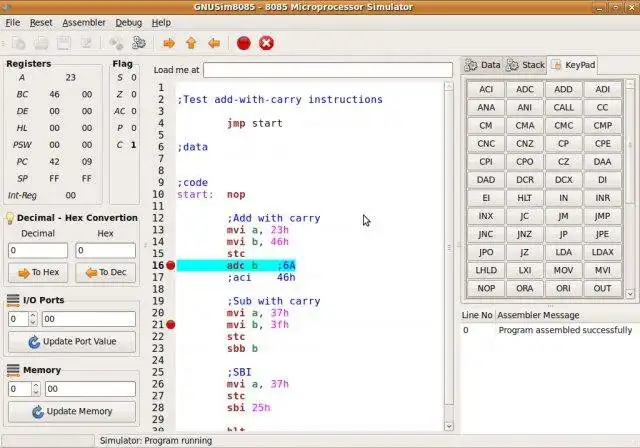The image size is (640, 448).
Task: Decrease the I/O port address spinner
Action: click(33, 322)
